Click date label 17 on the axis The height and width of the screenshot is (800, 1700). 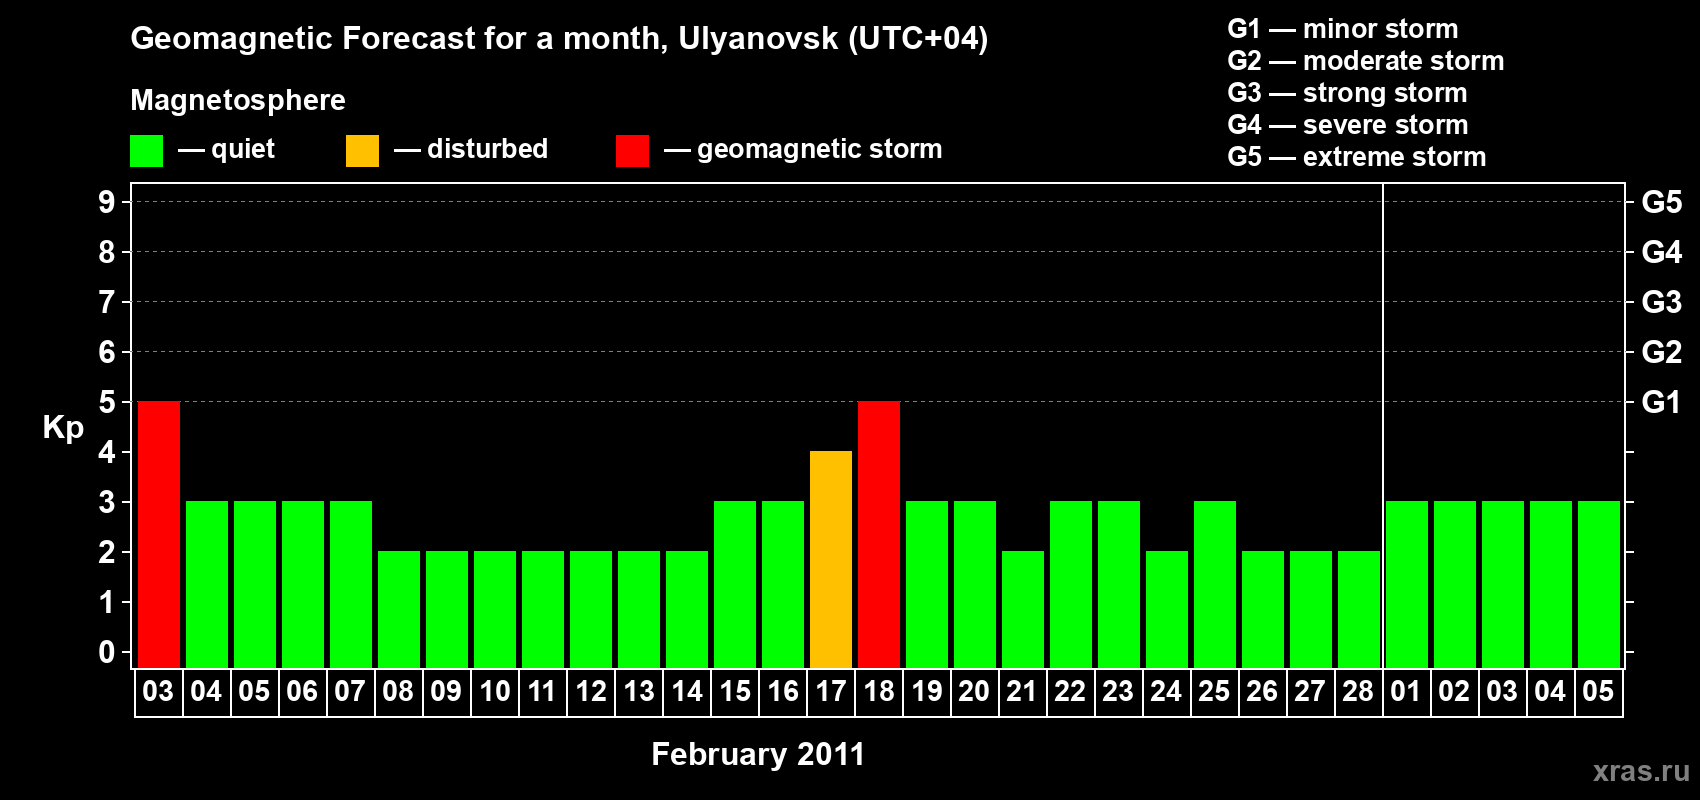coord(830,691)
